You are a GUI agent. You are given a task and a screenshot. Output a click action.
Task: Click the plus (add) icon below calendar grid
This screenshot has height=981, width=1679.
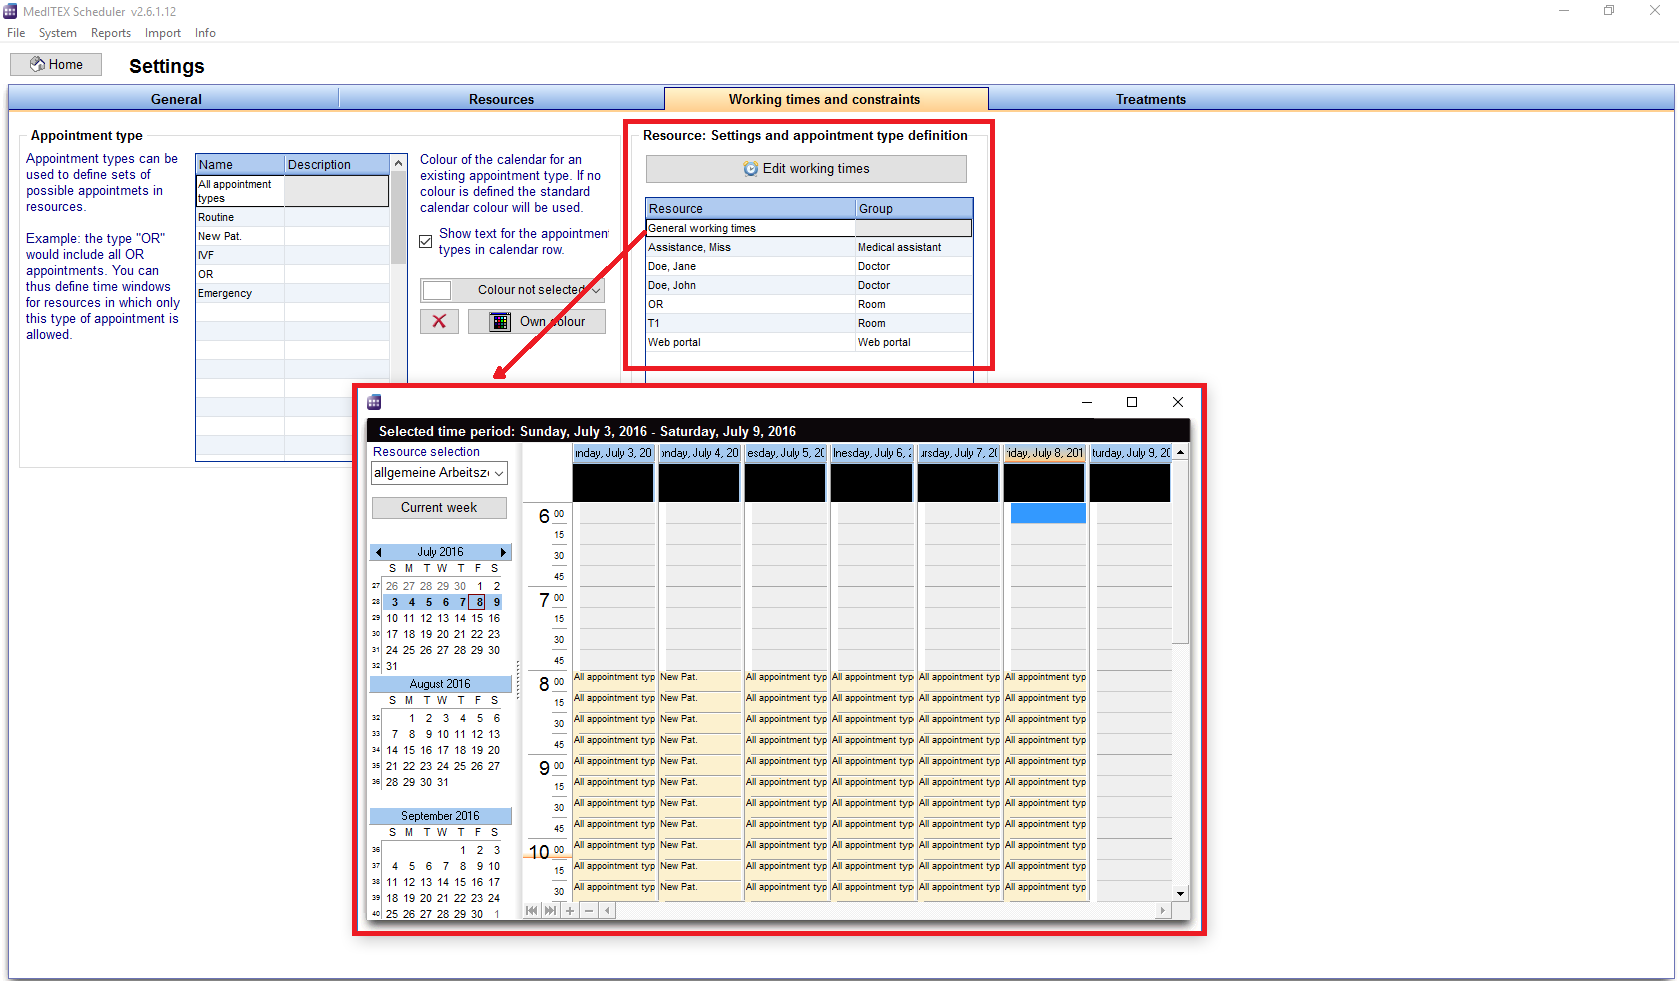pos(570,910)
